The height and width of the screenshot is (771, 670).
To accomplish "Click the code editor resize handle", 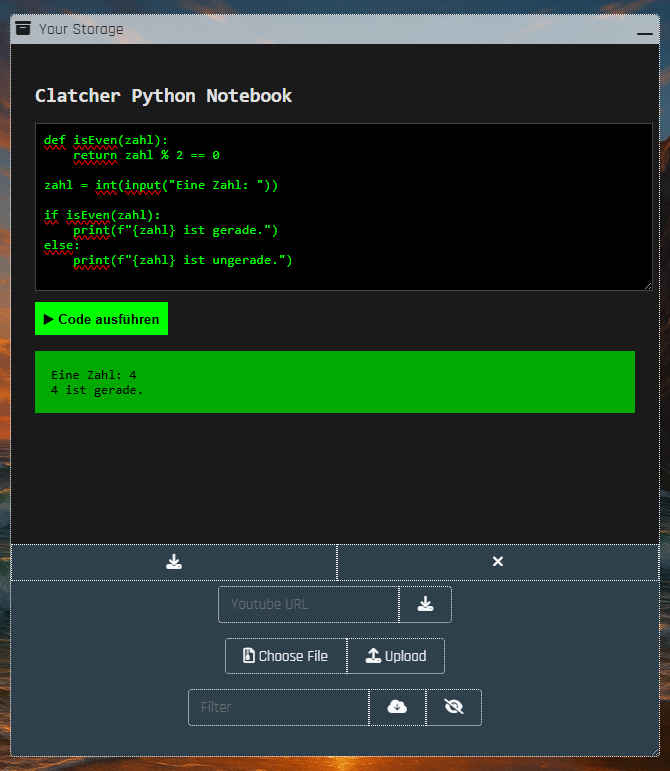I will pos(647,286).
